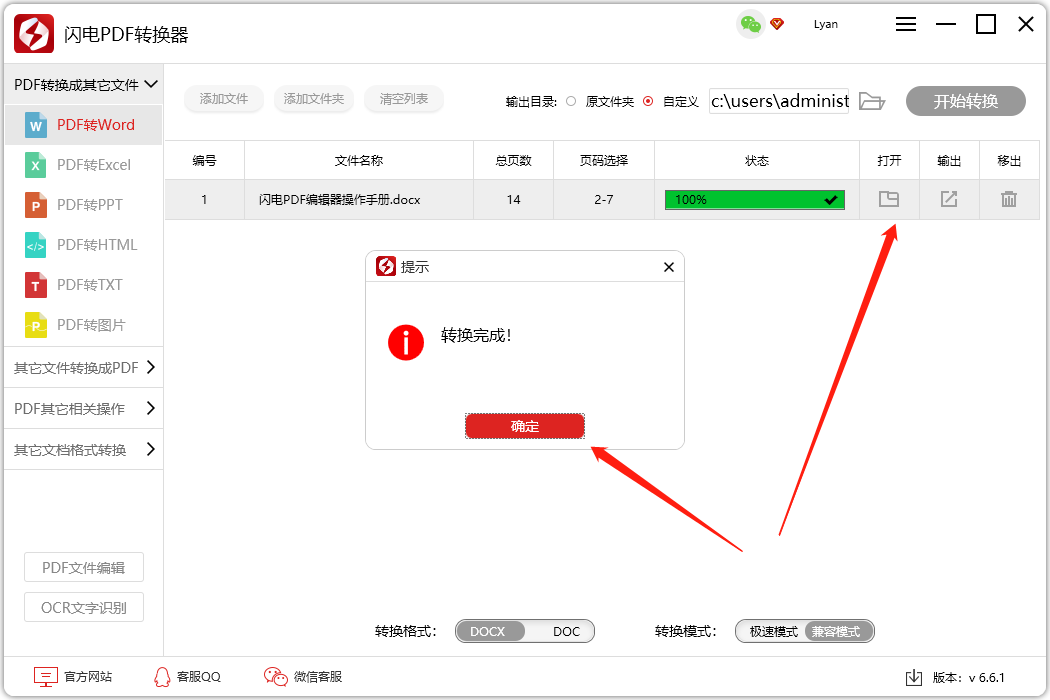The image size is (1050, 700).
Task: Browse output directory with the folder icon
Action: 872,101
